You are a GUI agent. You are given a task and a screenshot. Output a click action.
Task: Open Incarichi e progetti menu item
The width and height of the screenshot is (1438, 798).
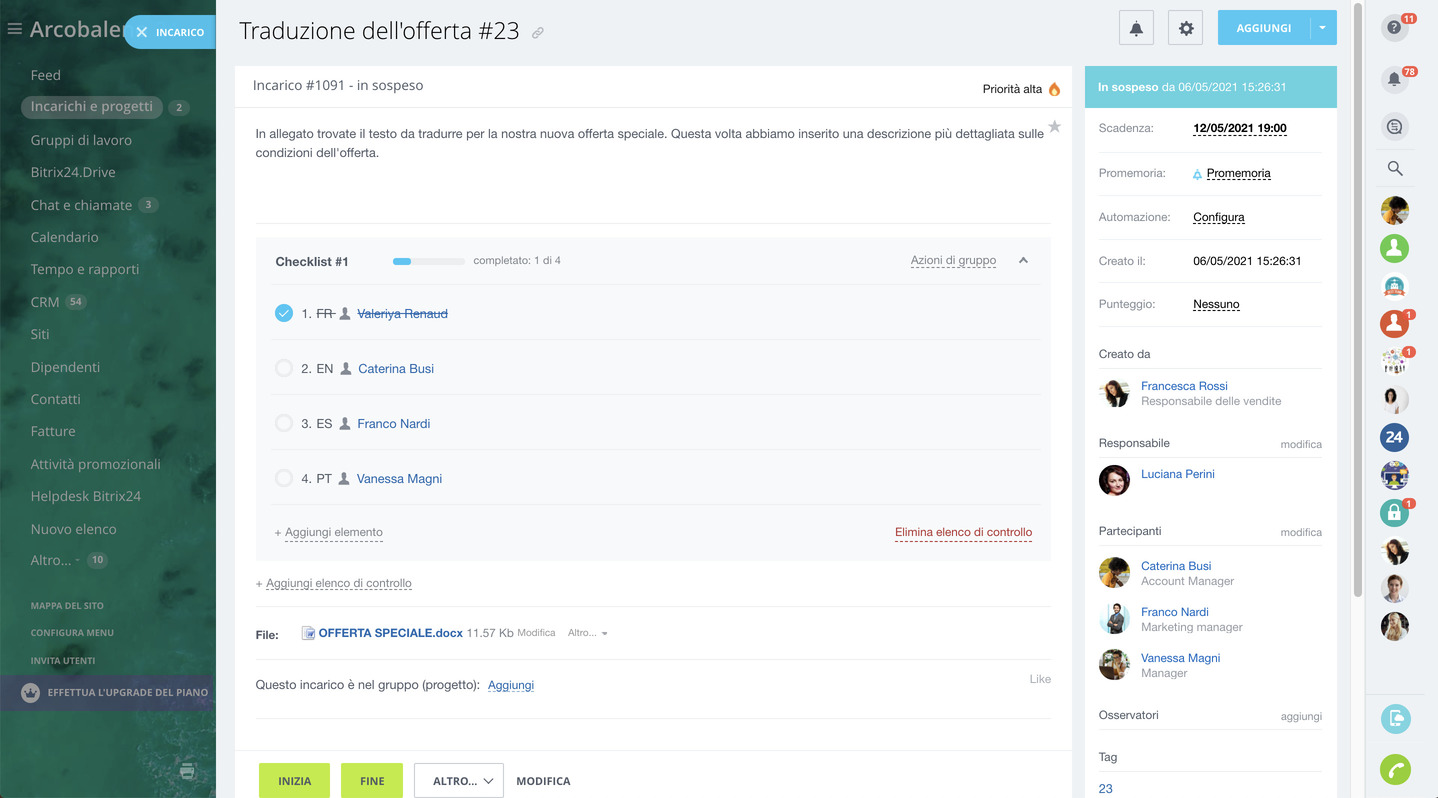pyautogui.click(x=92, y=107)
